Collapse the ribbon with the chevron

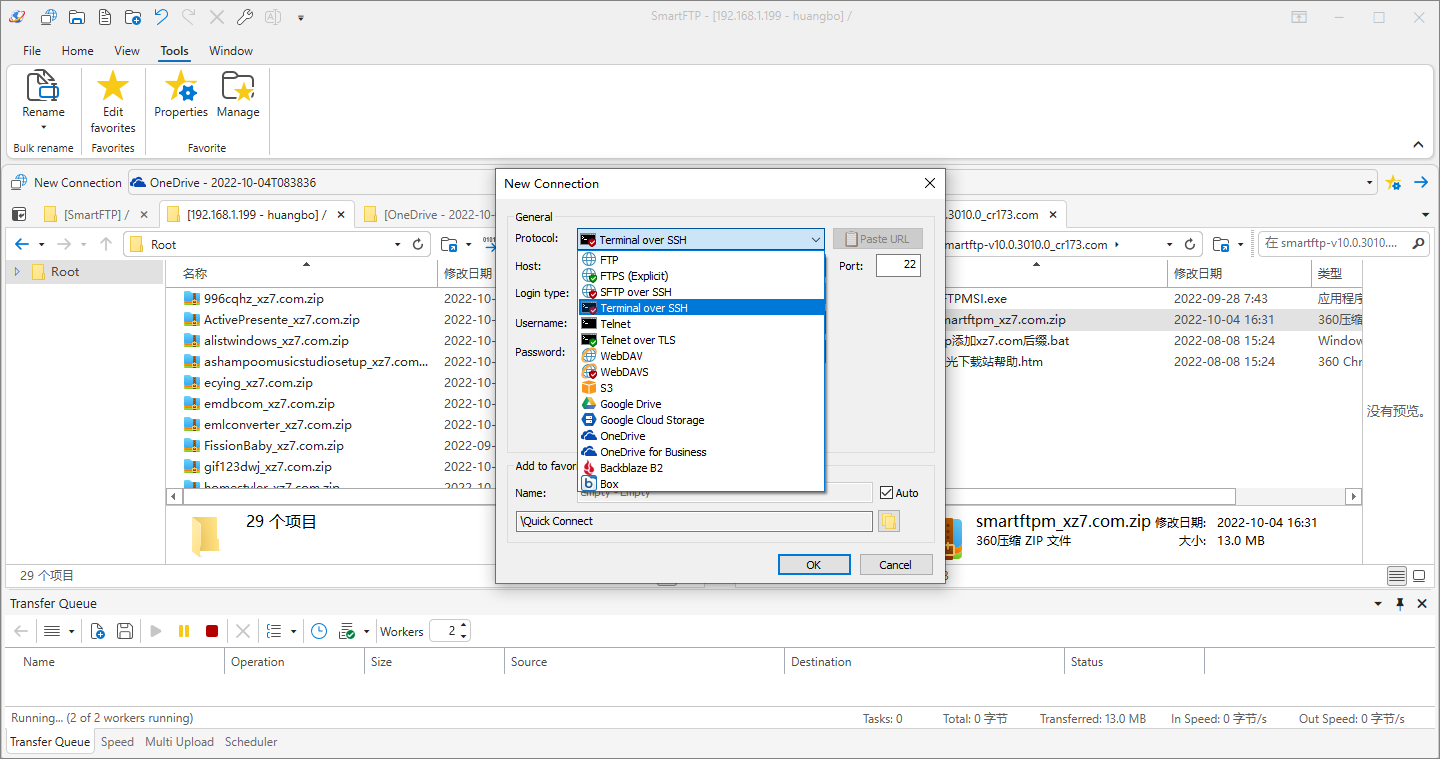[1418, 145]
